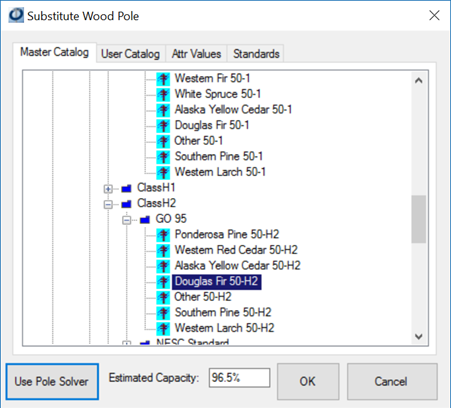Choose the Alaska Yellow Cedar 50-1 pole icon
451x408 pixels.
[x=163, y=110]
